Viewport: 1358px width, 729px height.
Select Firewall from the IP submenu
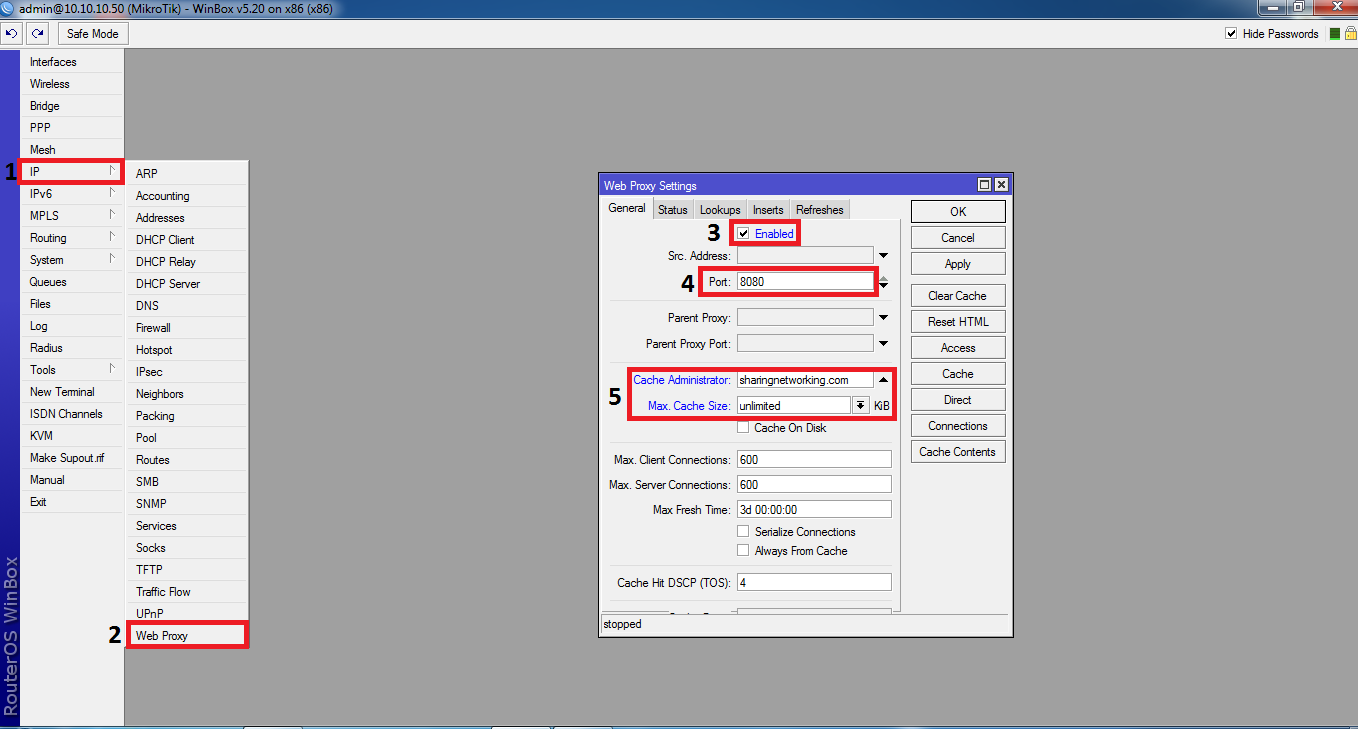point(152,327)
